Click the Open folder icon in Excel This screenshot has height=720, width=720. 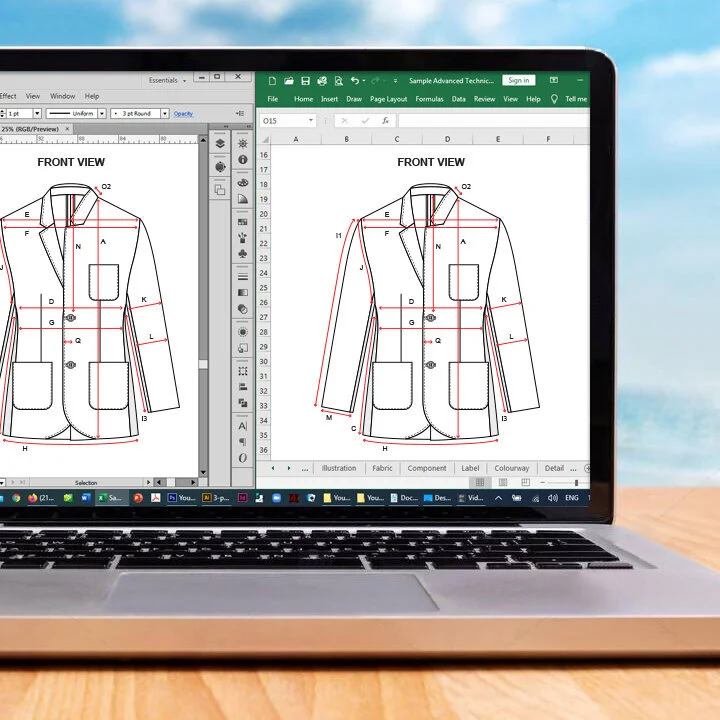pos(288,81)
